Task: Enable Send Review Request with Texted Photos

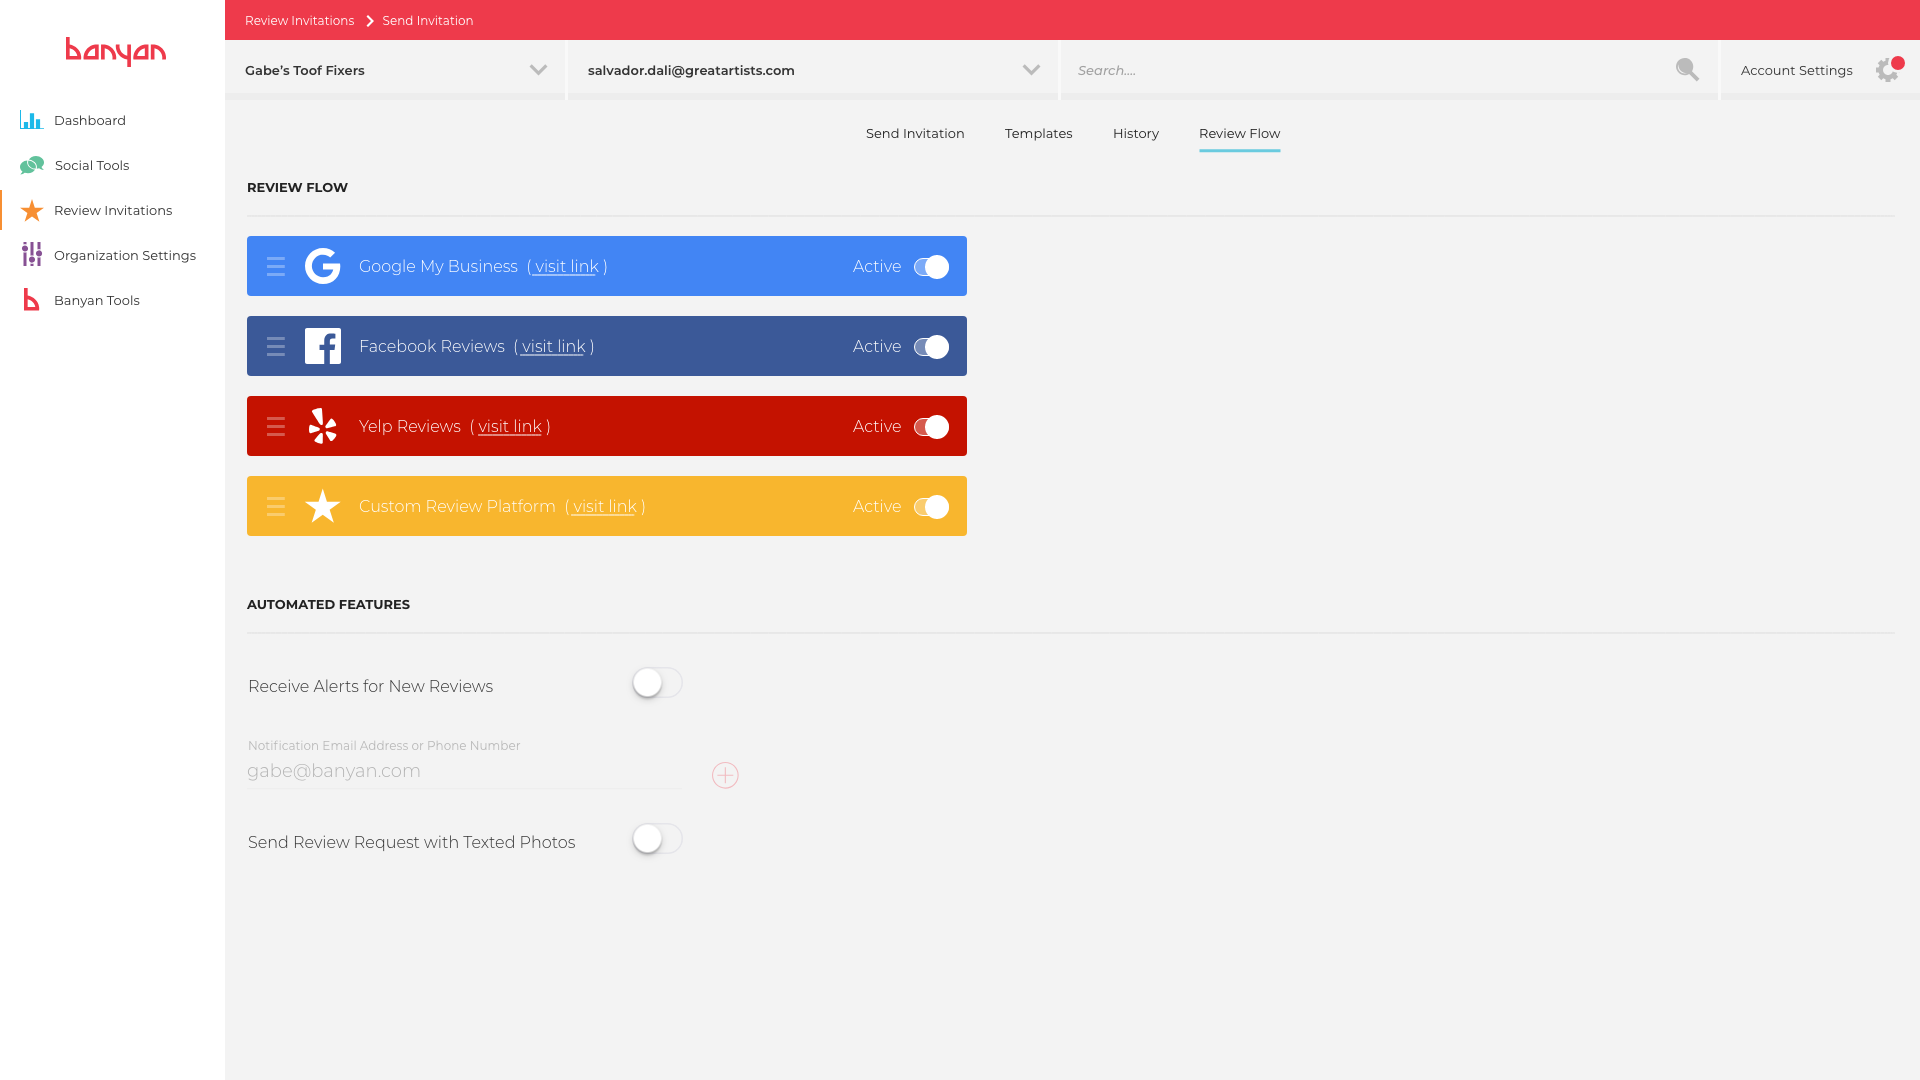Action: [657, 839]
